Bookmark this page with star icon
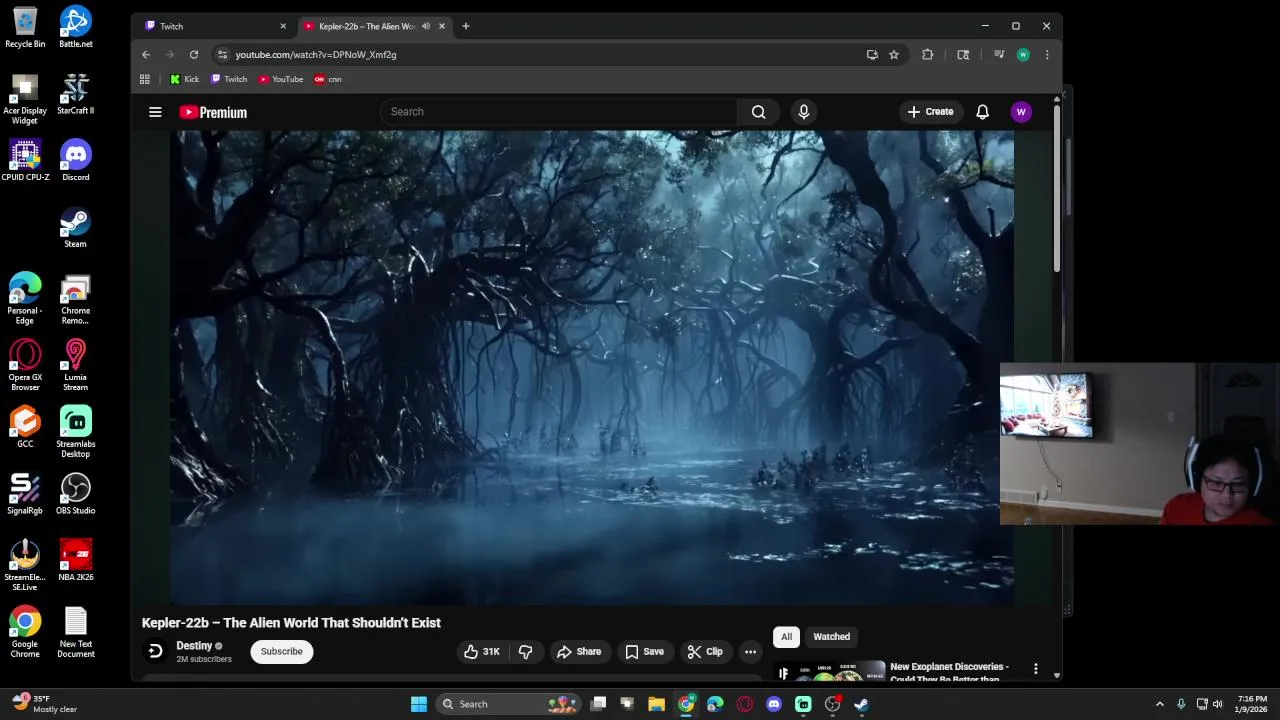Screen dimensions: 1280x720 [x=894, y=55]
